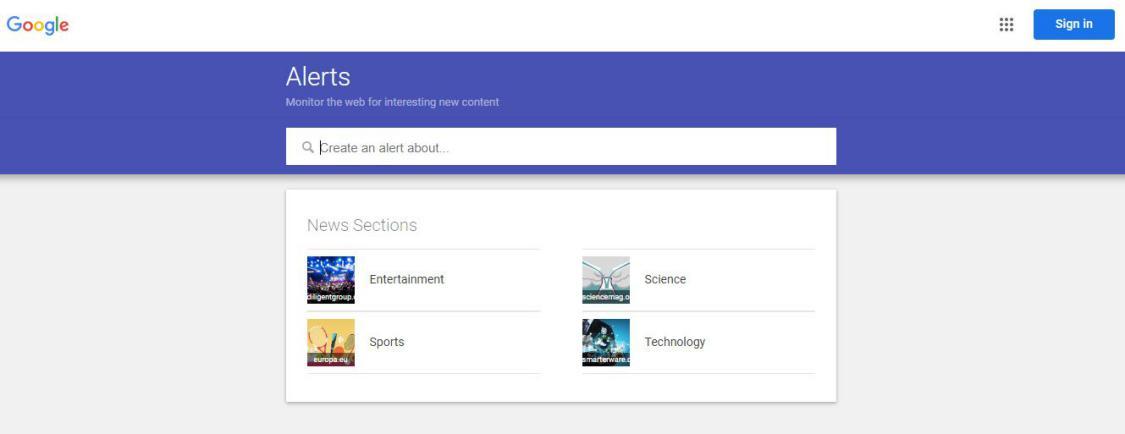Viewport: 1125px width, 434px height.
Task: Click the Science thumbnail image
Action: pyautogui.click(x=606, y=280)
